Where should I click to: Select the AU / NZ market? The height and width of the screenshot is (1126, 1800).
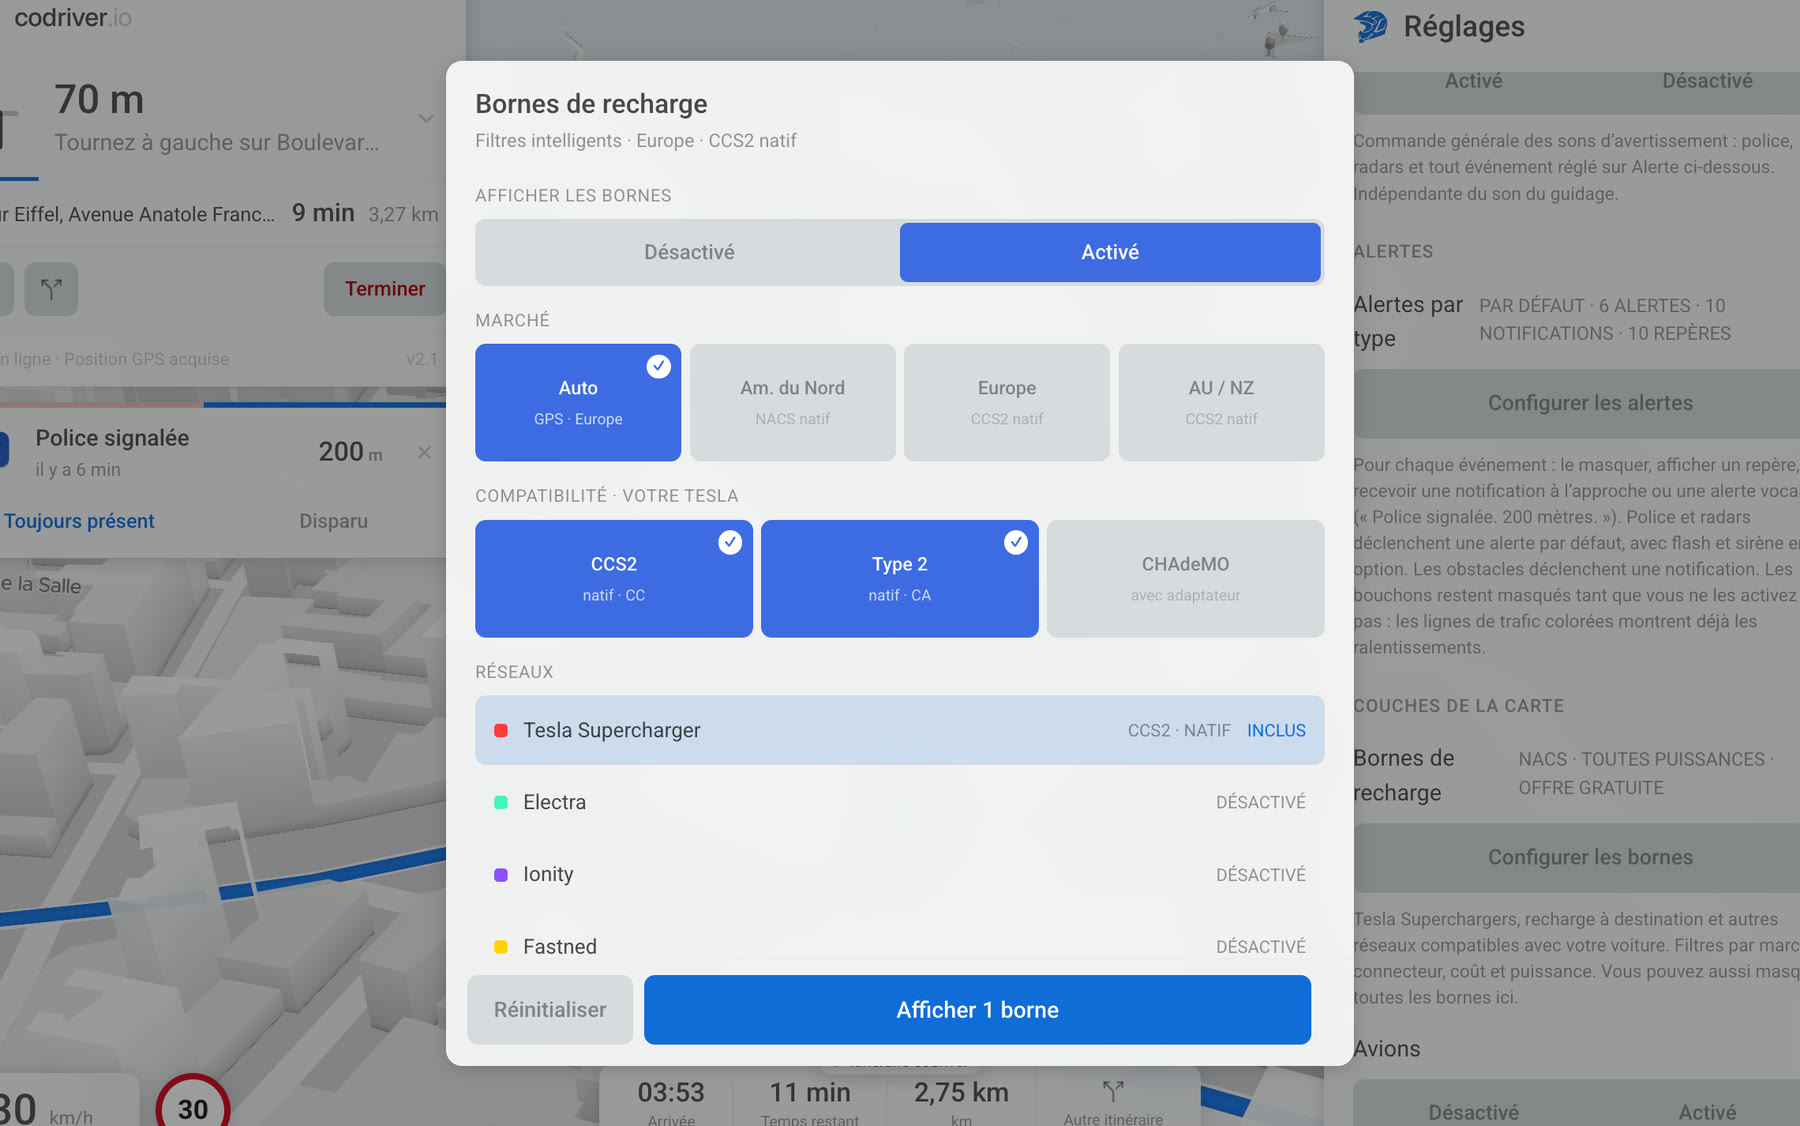1222,402
